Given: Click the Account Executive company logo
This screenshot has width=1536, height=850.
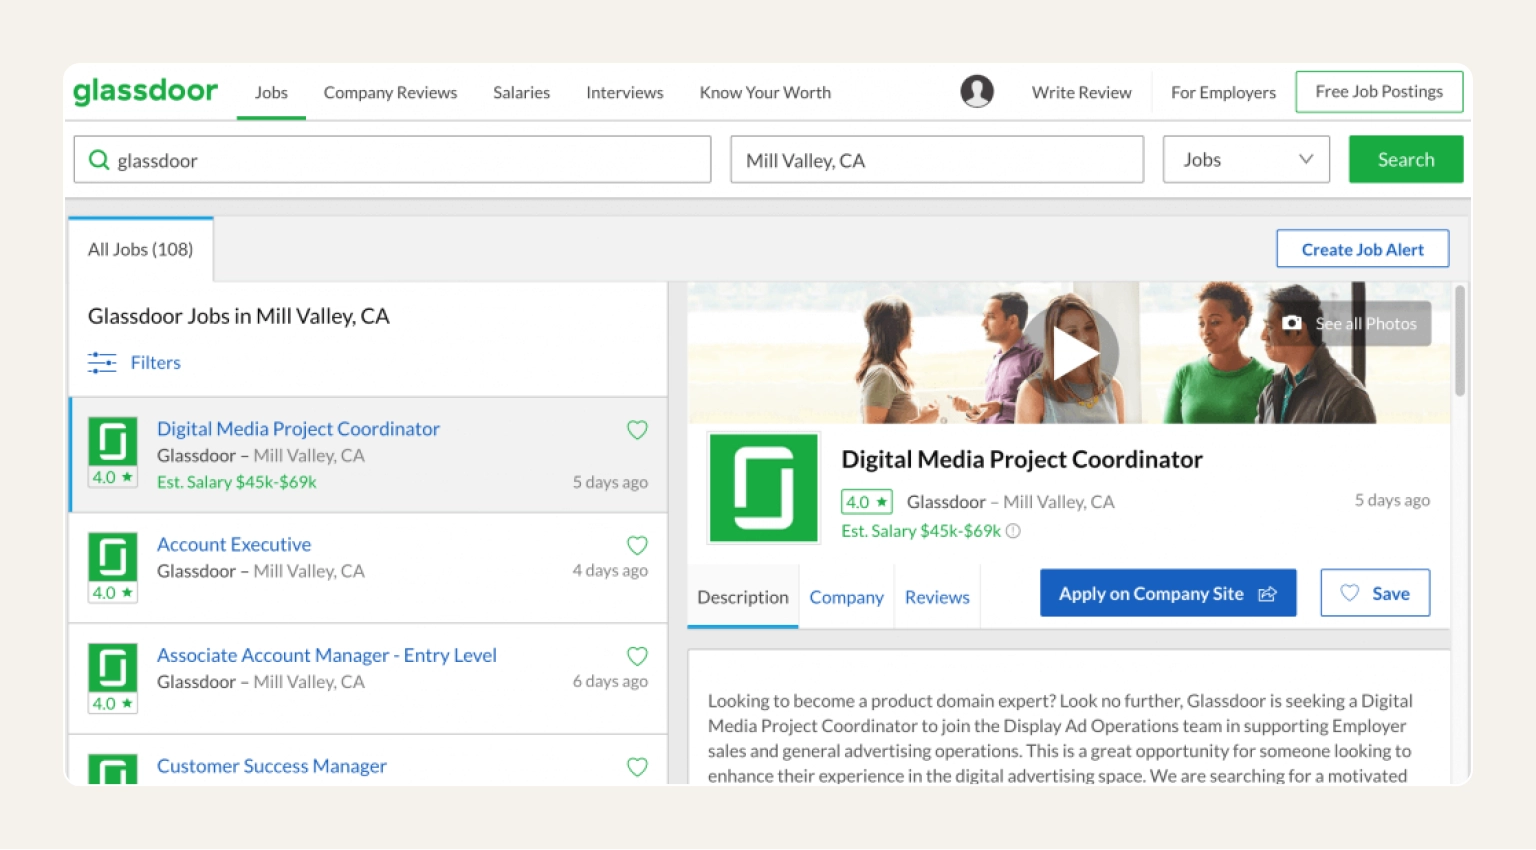Looking at the screenshot, I should click(113, 557).
